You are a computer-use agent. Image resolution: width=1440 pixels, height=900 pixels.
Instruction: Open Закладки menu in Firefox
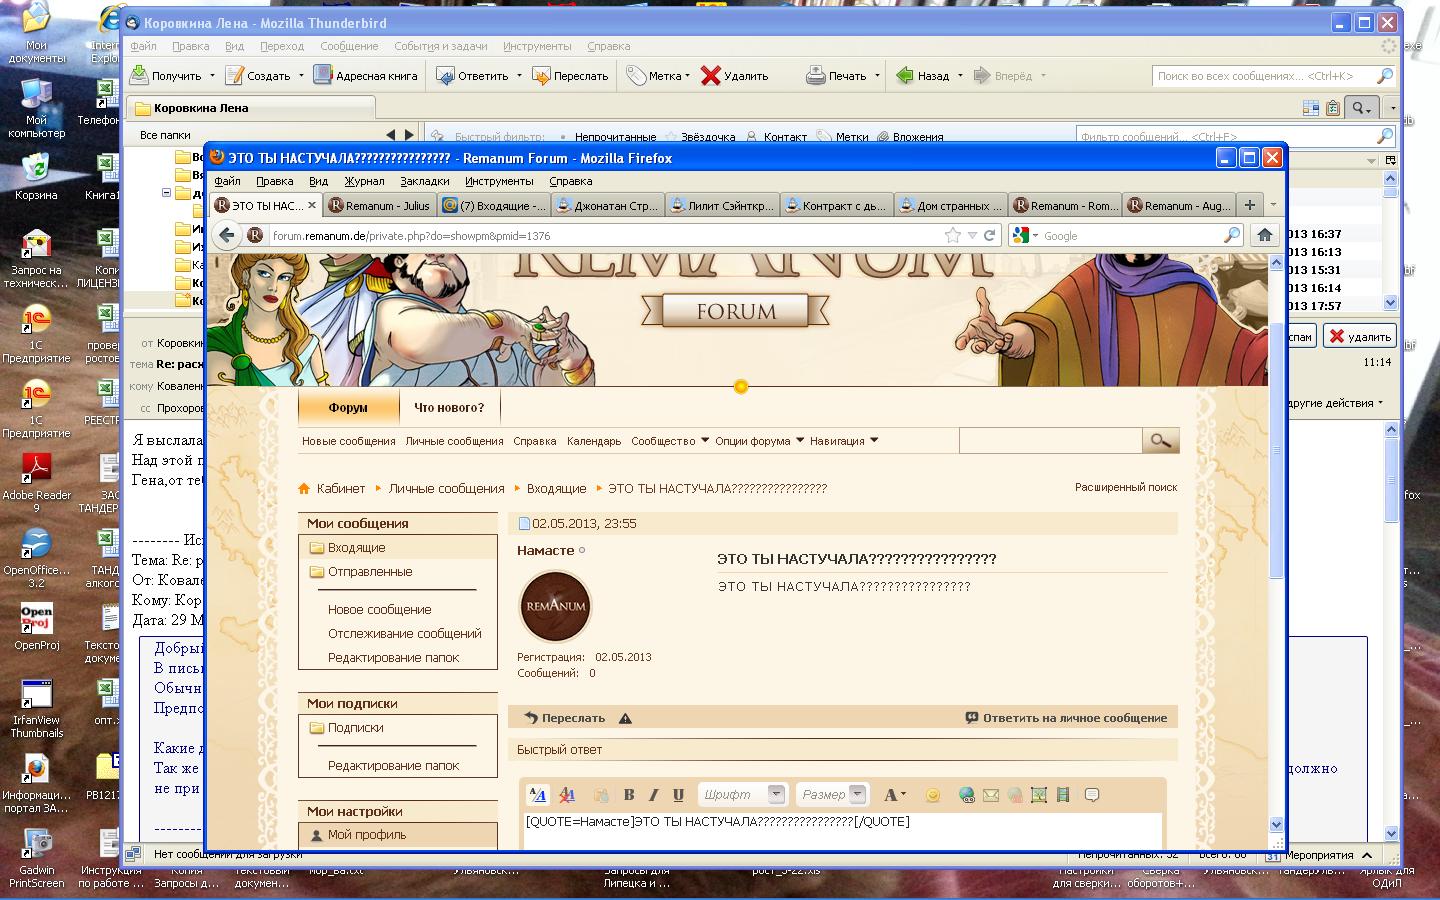tap(424, 181)
